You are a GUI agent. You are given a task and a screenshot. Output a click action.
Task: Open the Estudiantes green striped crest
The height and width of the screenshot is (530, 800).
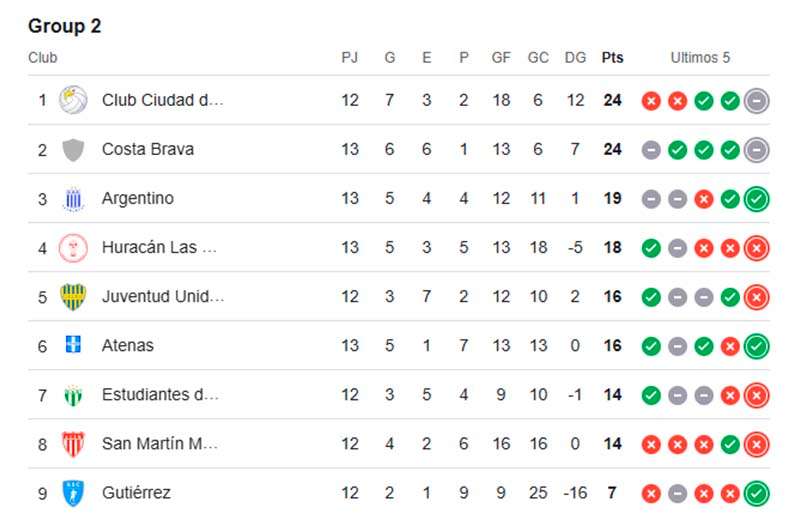coord(73,395)
